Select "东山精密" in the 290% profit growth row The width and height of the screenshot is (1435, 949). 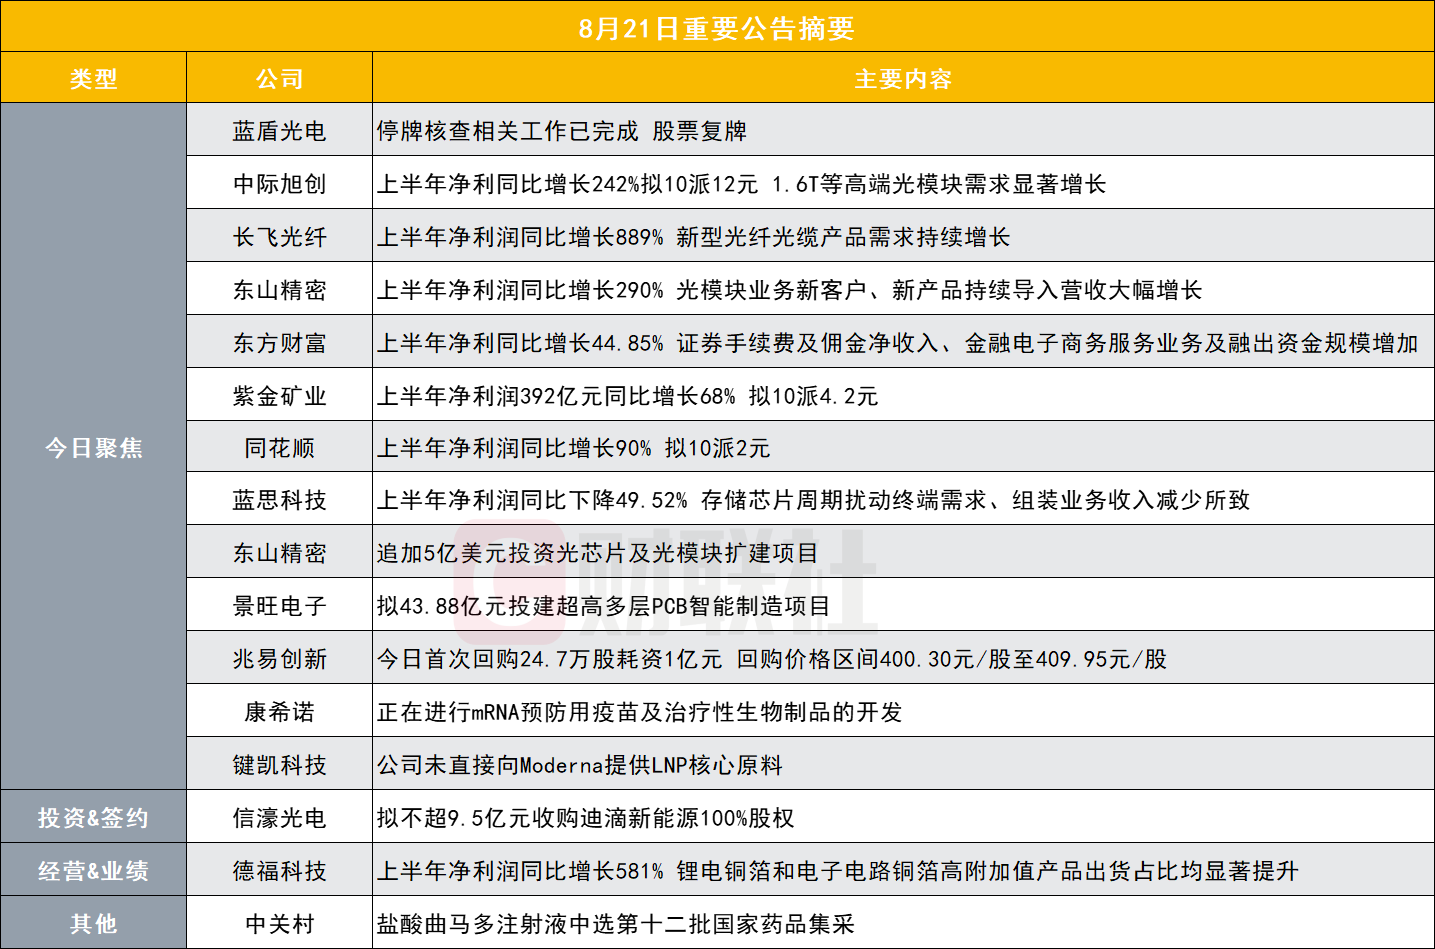click(280, 290)
